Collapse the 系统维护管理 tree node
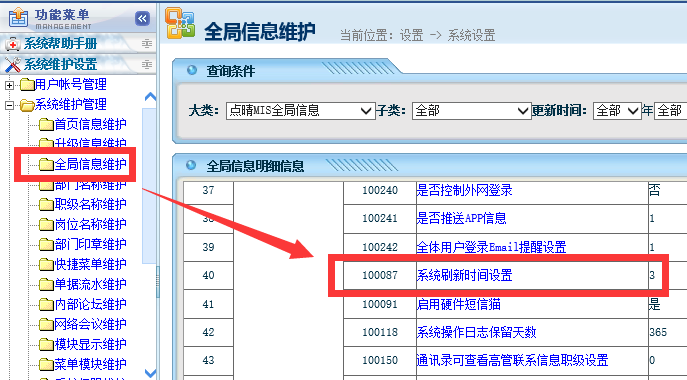 click(x=9, y=105)
